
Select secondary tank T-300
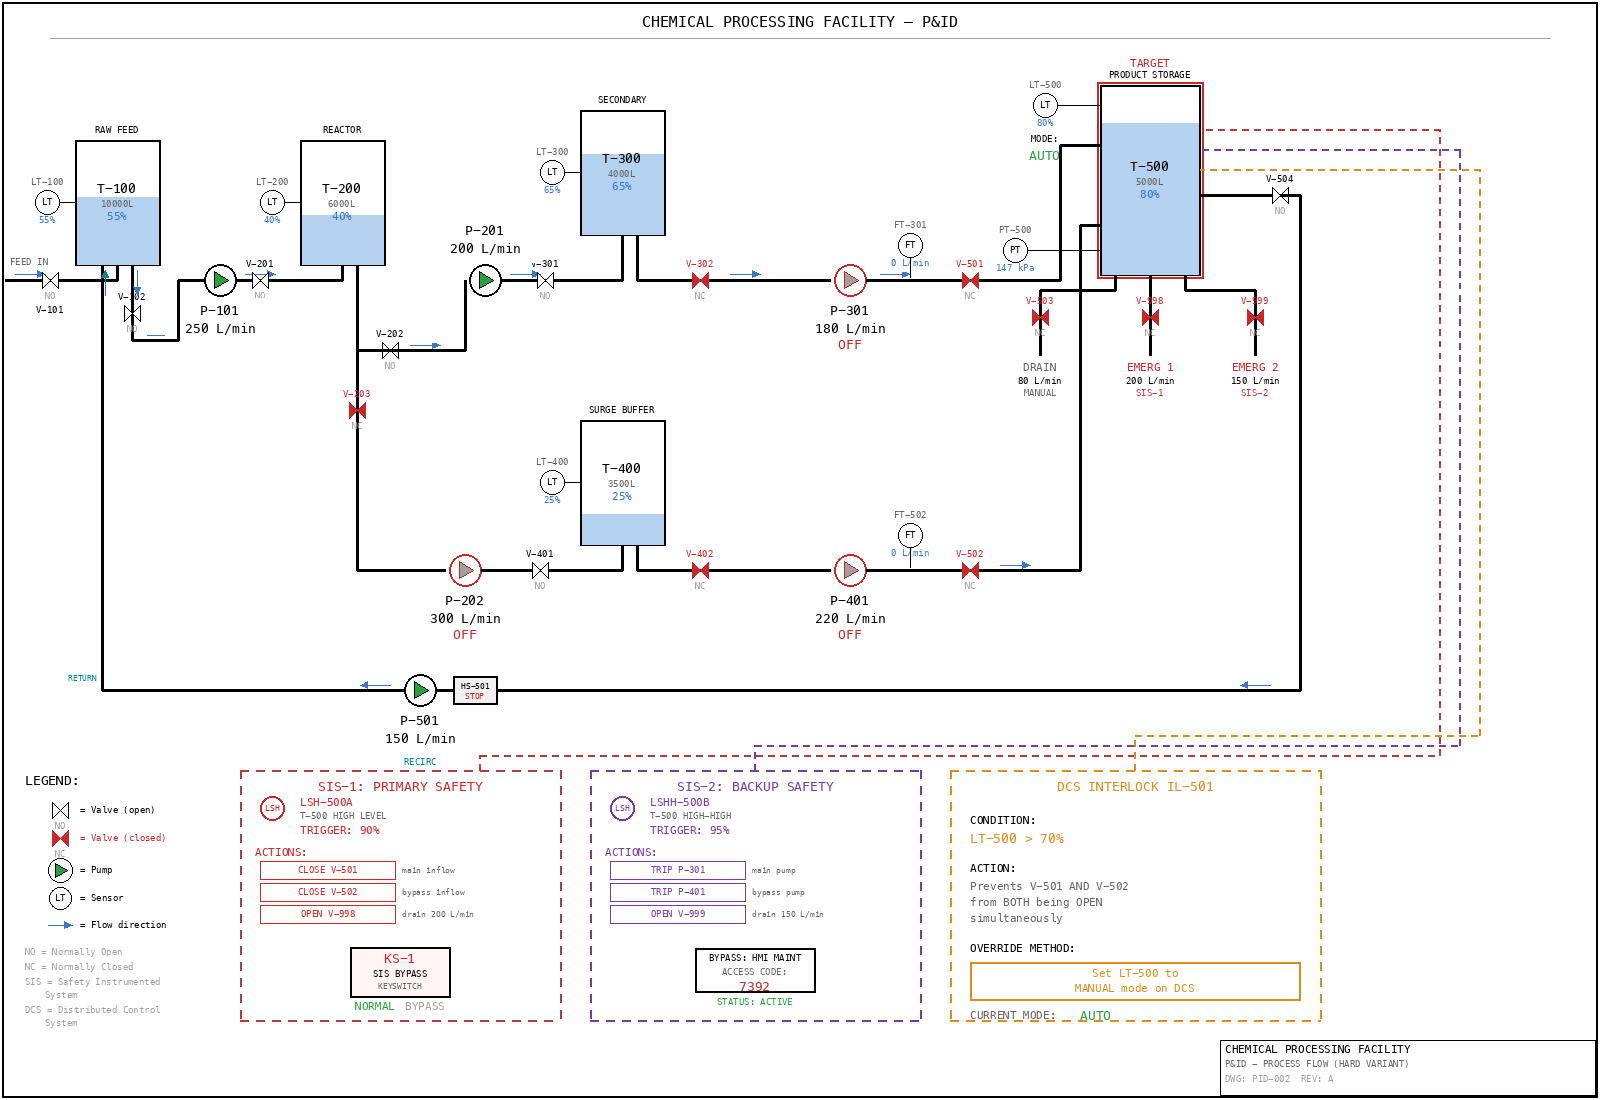[623, 173]
